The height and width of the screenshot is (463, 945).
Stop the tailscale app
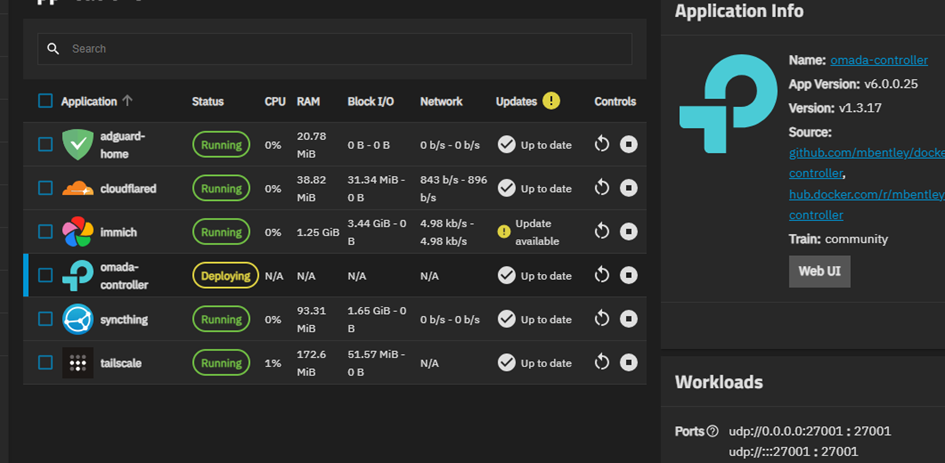click(628, 363)
